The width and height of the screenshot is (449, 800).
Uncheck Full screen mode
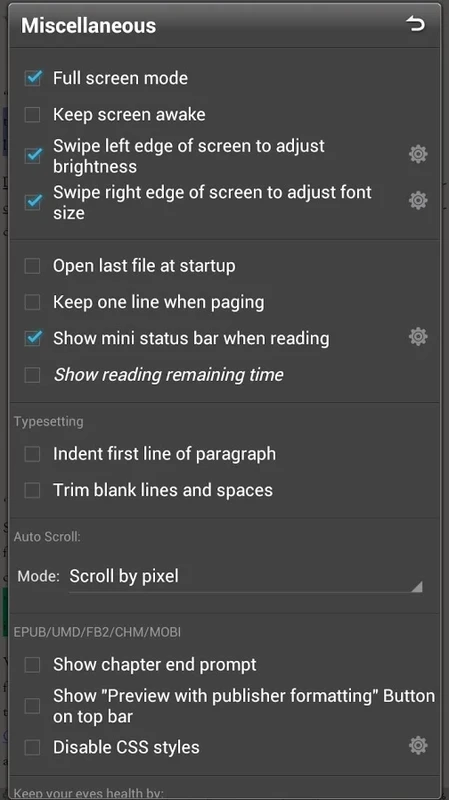33,78
